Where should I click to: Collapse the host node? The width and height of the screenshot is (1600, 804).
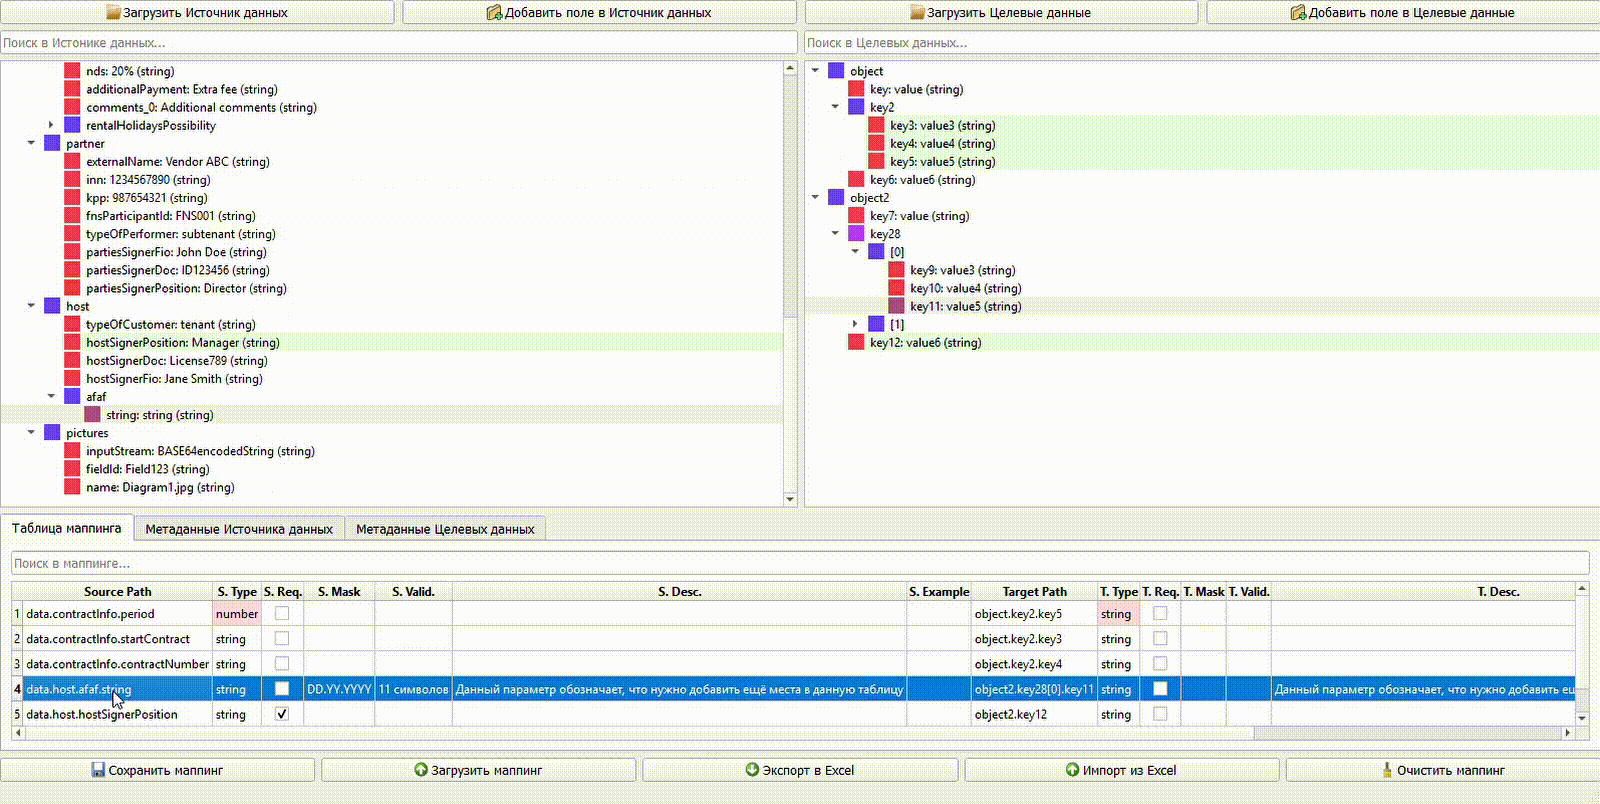(x=31, y=306)
